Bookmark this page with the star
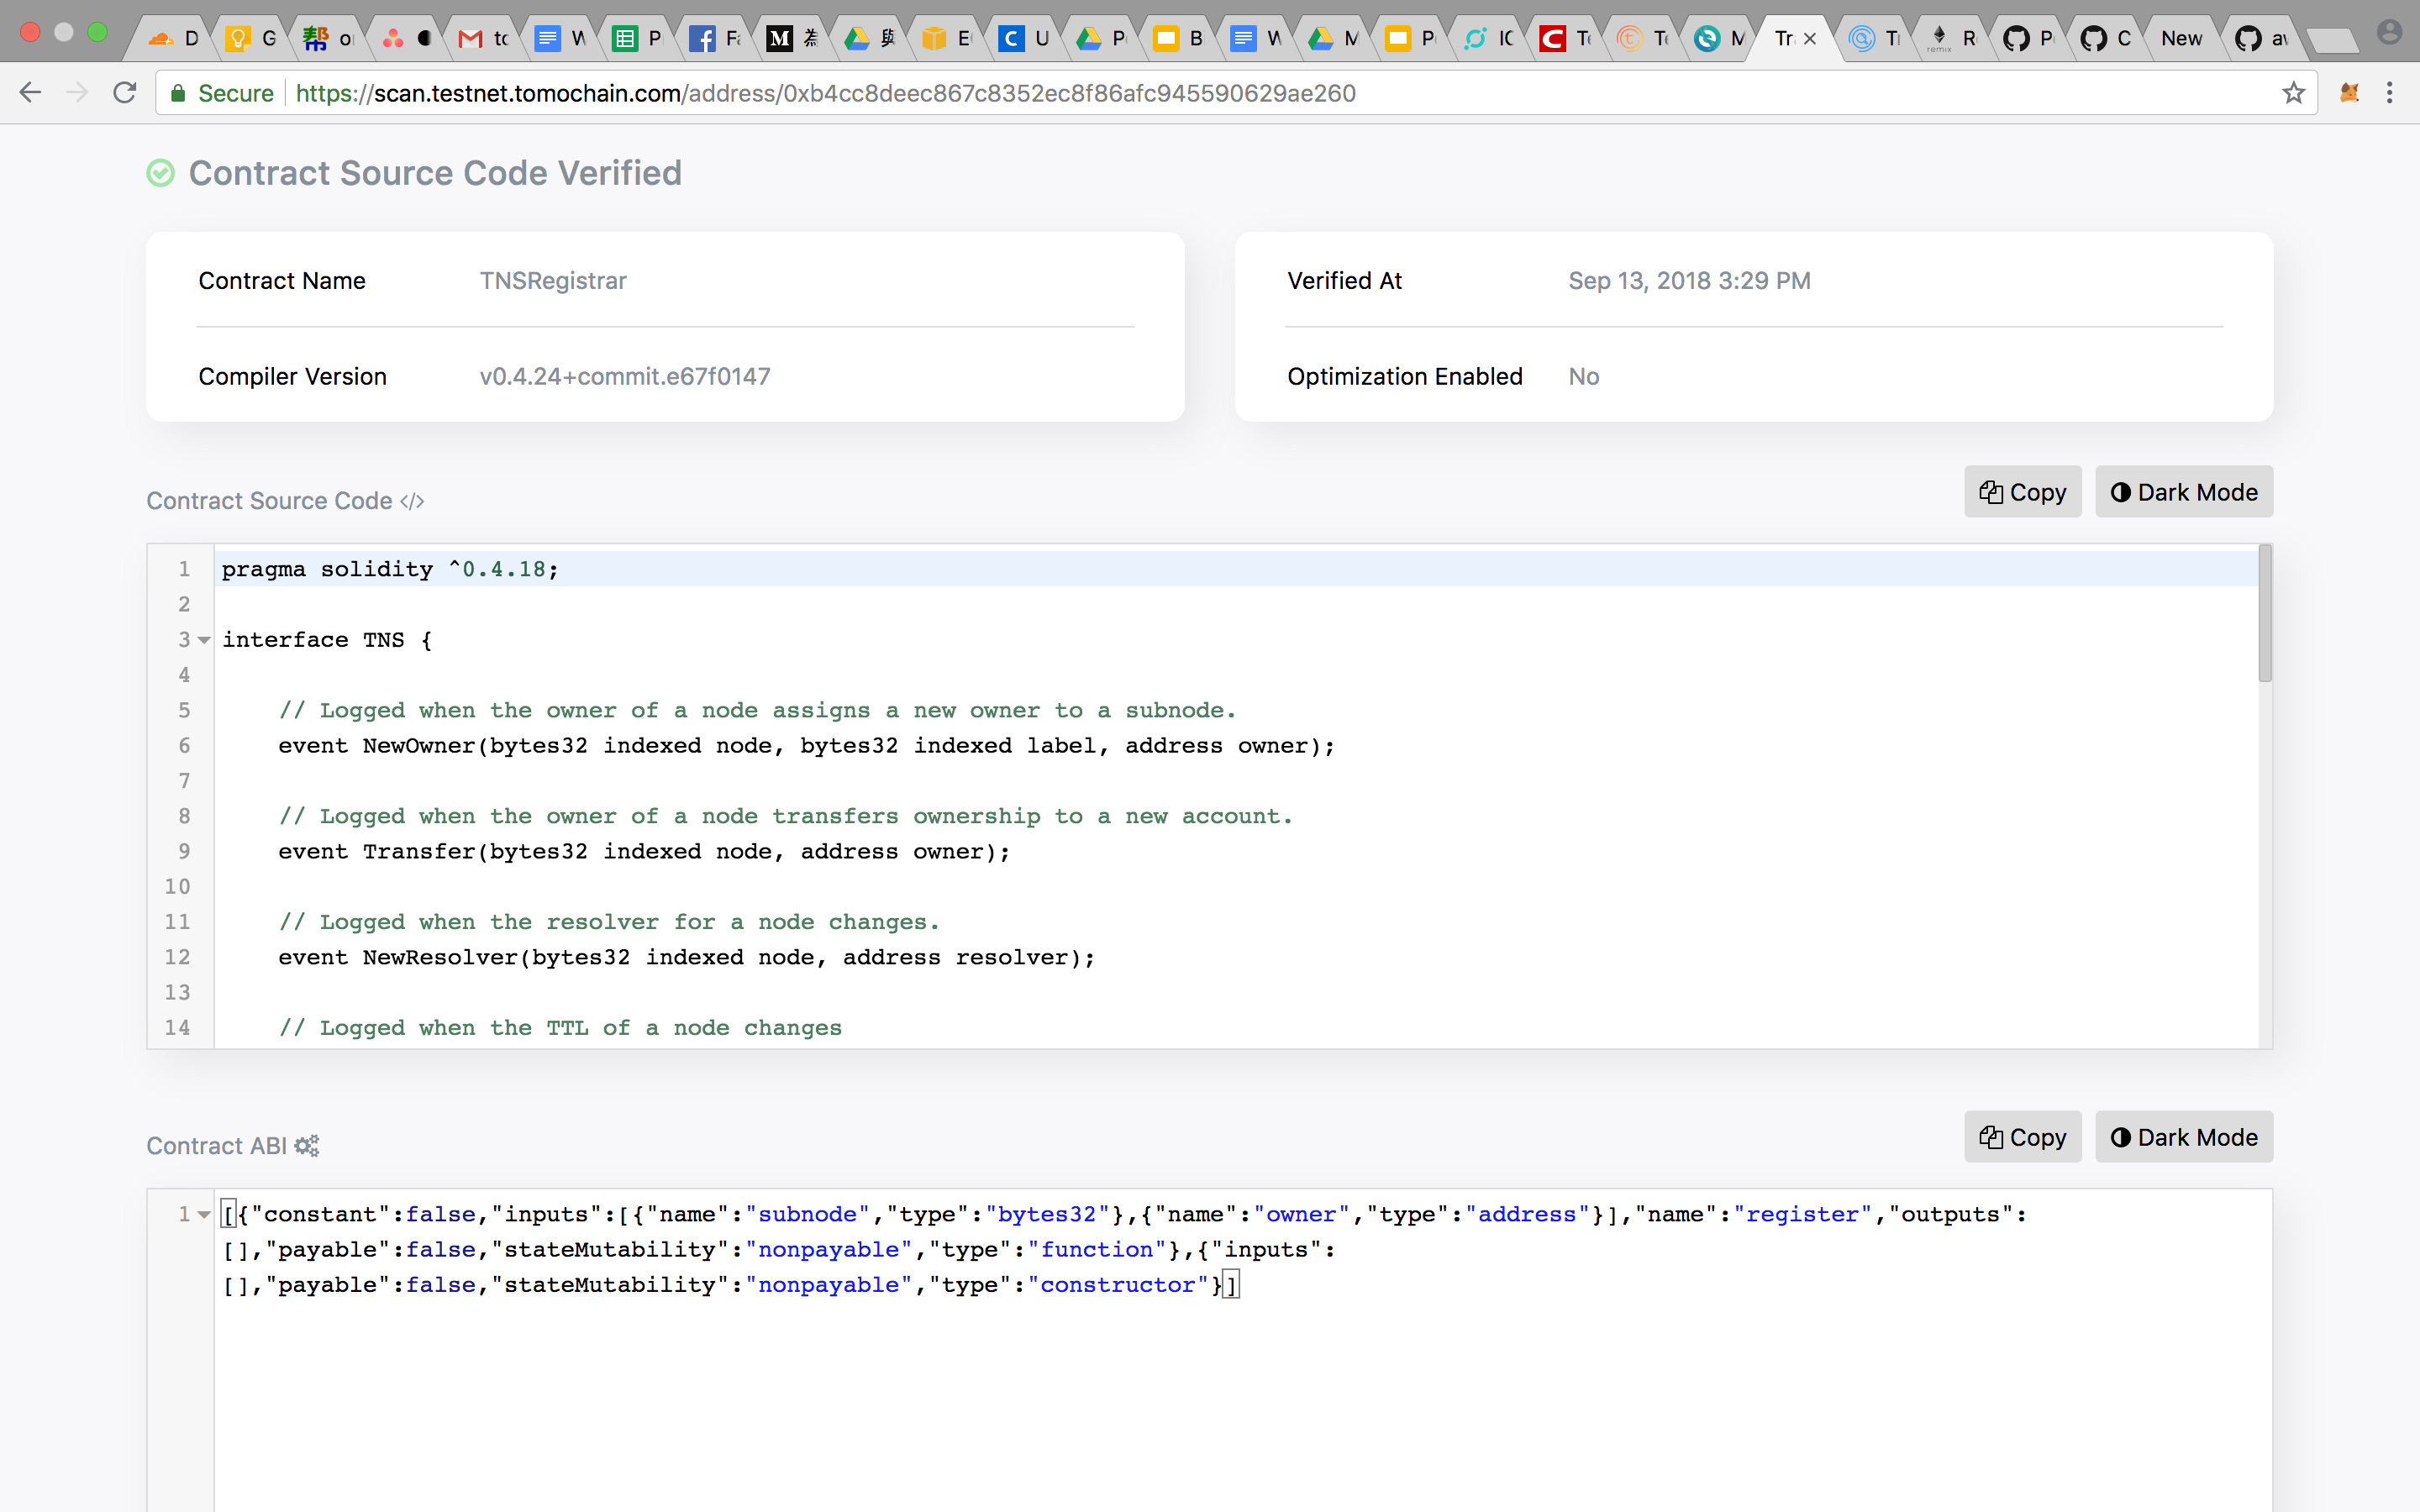The height and width of the screenshot is (1512, 2420). 2293,93
